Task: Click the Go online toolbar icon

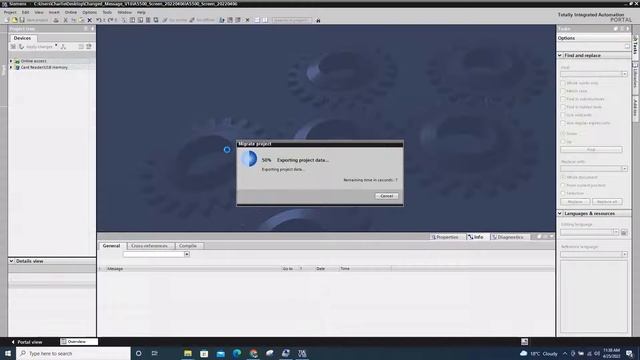Action: (165, 20)
